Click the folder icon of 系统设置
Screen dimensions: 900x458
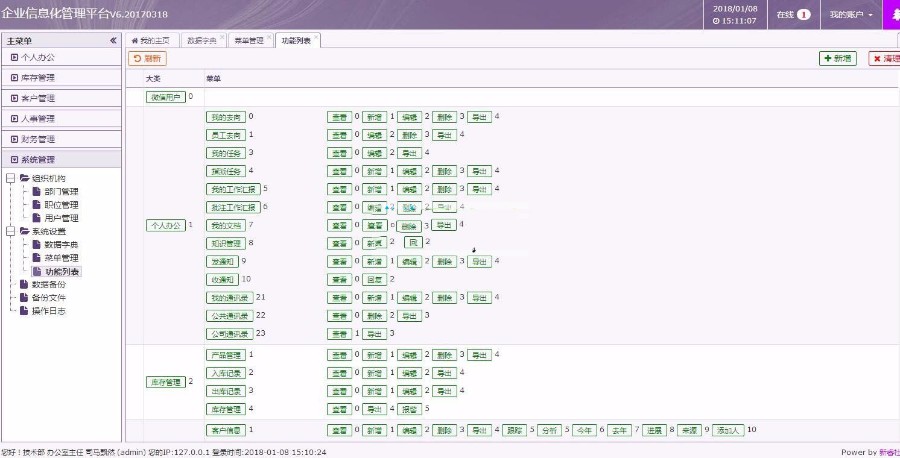[24, 231]
